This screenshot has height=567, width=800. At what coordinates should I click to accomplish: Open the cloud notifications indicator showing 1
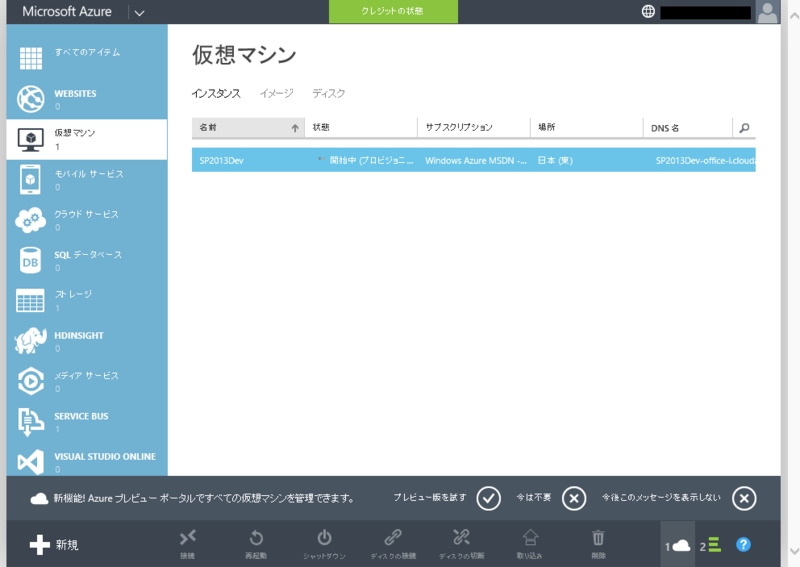[678, 546]
